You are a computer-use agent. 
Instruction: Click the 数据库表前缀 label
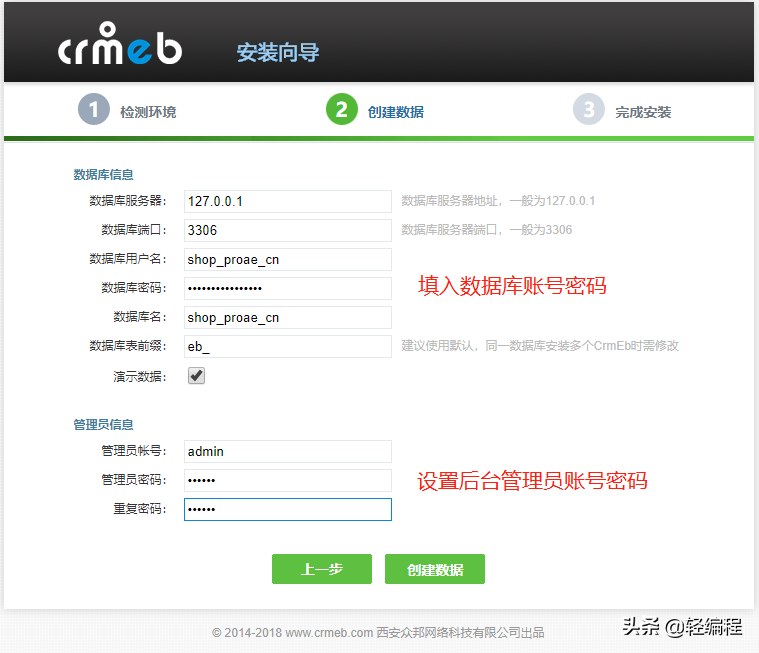click(128, 346)
